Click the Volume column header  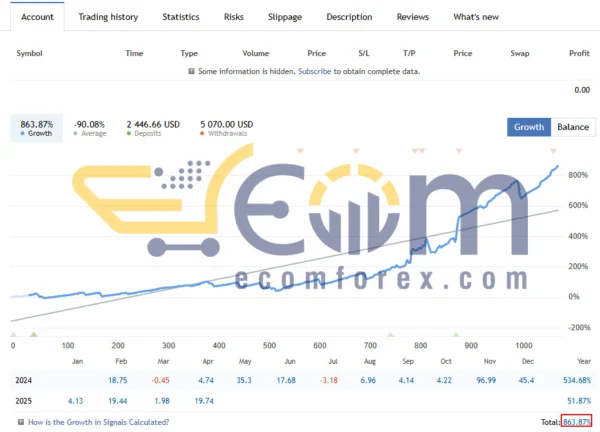pos(256,53)
